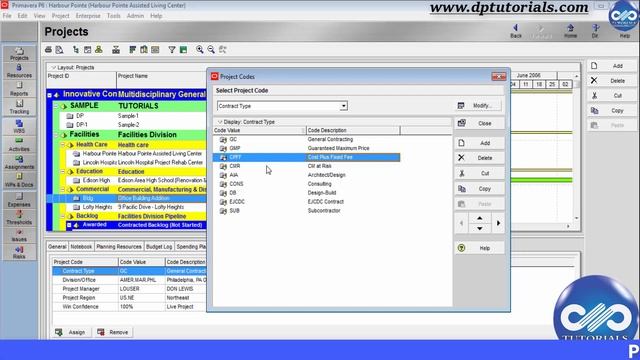Viewport: 640px width, 360px height.
Task: Click the Help icon in top bar
Action: (x=624, y=35)
